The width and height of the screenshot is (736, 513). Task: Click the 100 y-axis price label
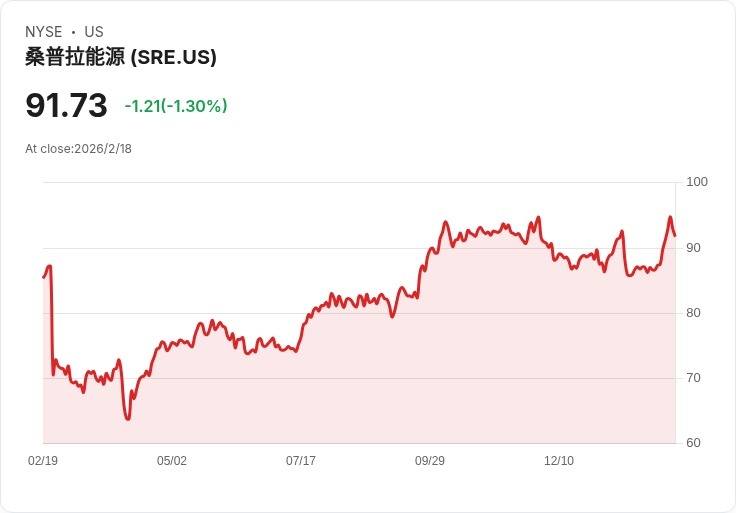[x=697, y=182]
